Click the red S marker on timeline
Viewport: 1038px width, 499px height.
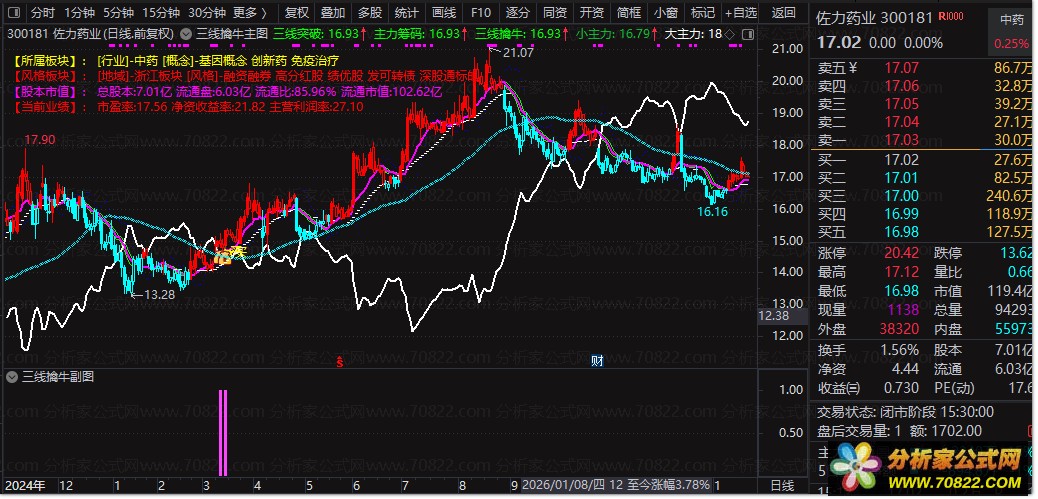point(340,361)
